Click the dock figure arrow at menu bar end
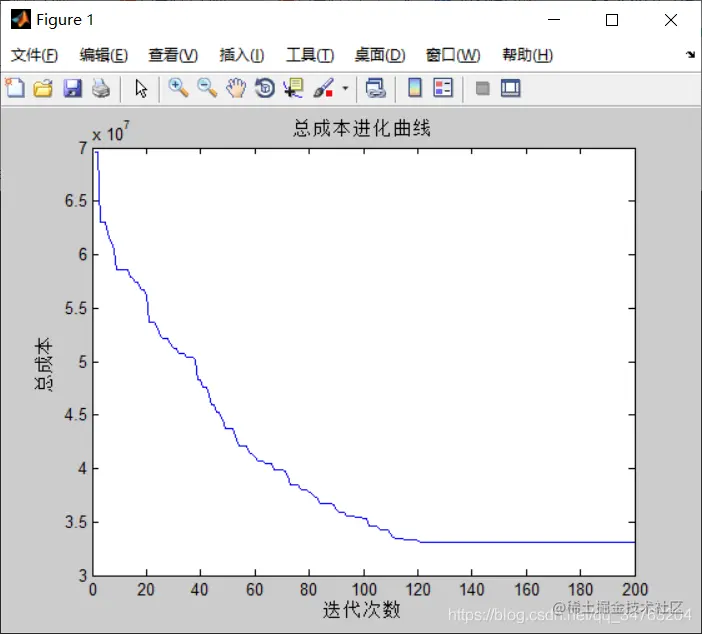This screenshot has width=702, height=634. [690, 55]
